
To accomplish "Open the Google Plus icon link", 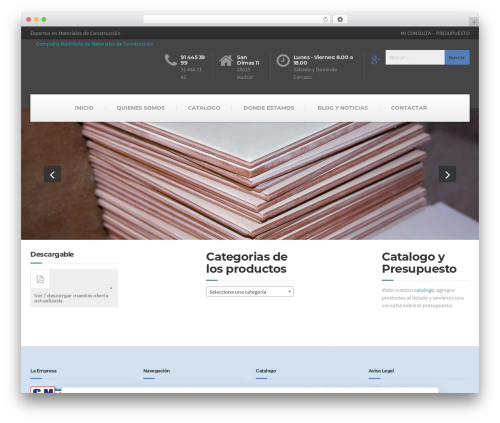I will [375, 60].
